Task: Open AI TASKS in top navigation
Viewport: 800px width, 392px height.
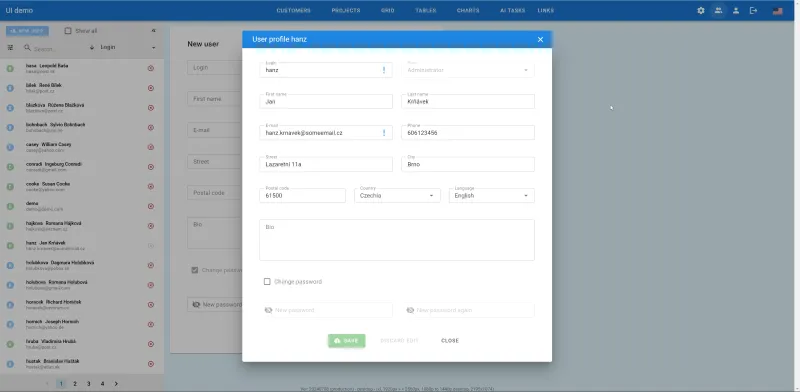Action: tap(513, 11)
